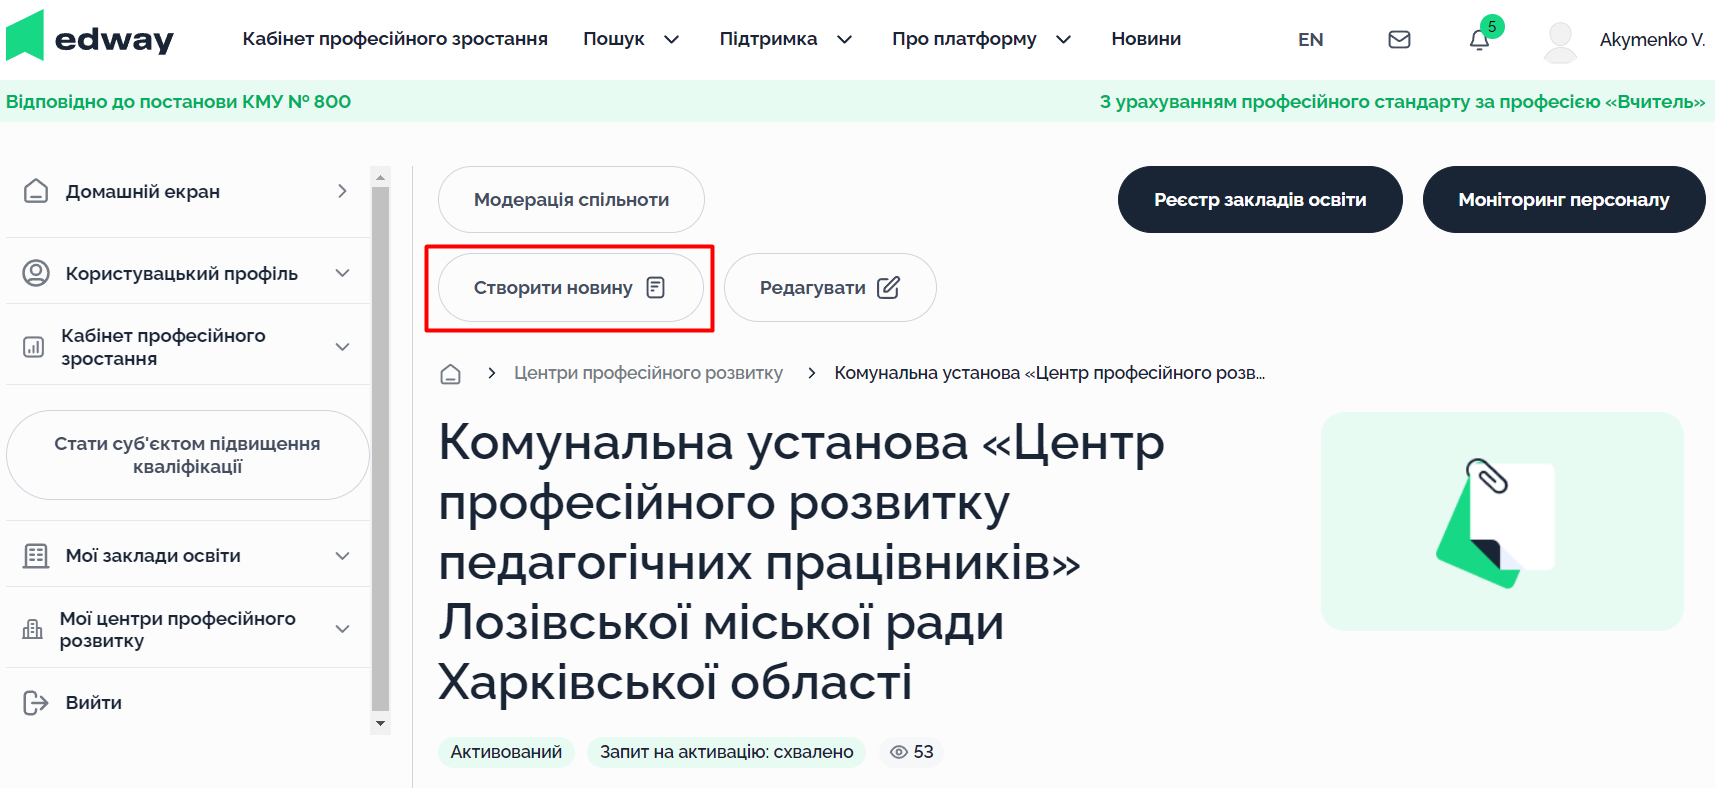Open the Пошук menu
Image resolution: width=1715 pixels, height=788 pixels.
pos(614,39)
